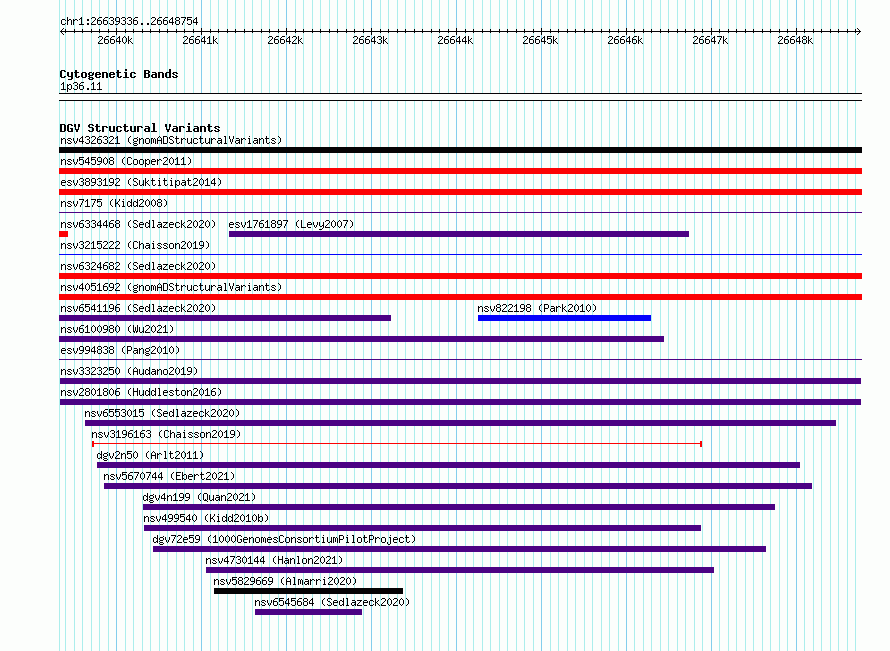Select the purple nsv4730144 variant bar
890x651 pixels.
point(460,570)
